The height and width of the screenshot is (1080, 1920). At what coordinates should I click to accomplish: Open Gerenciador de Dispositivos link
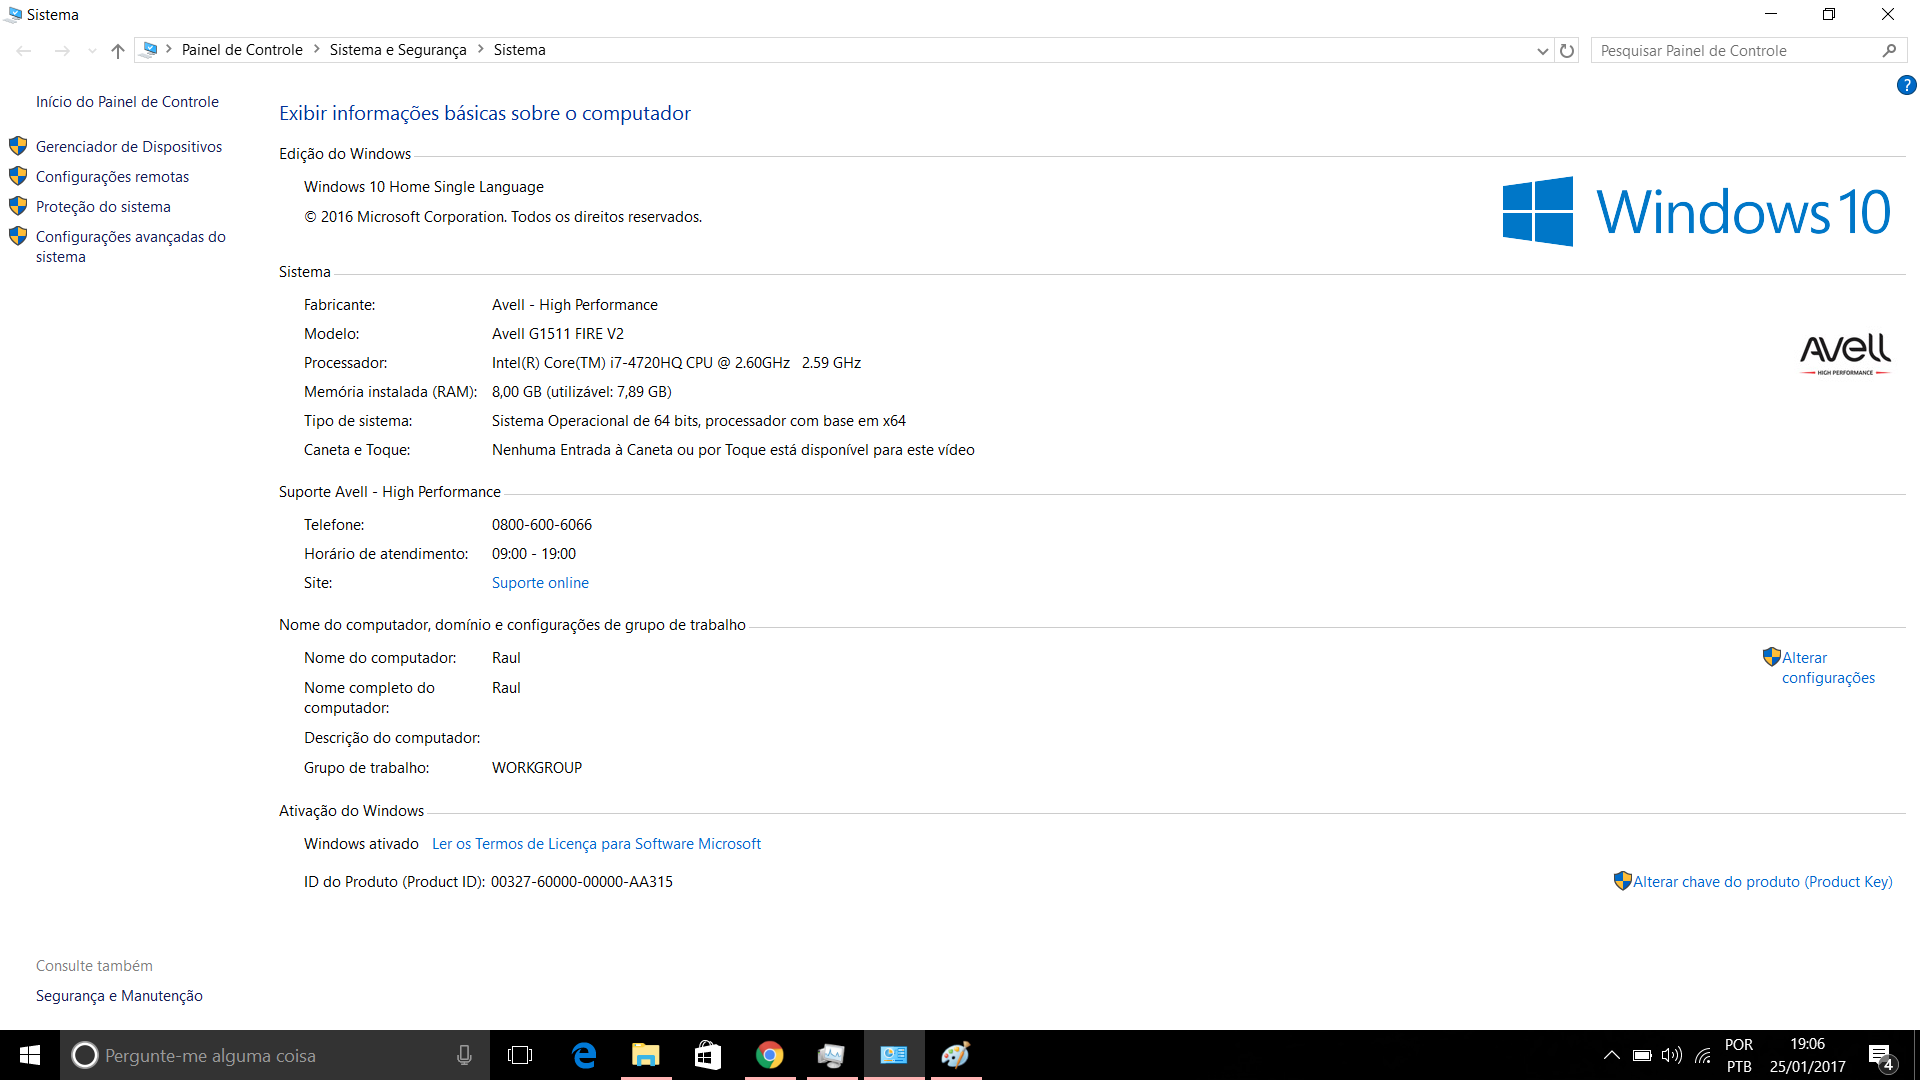click(129, 146)
